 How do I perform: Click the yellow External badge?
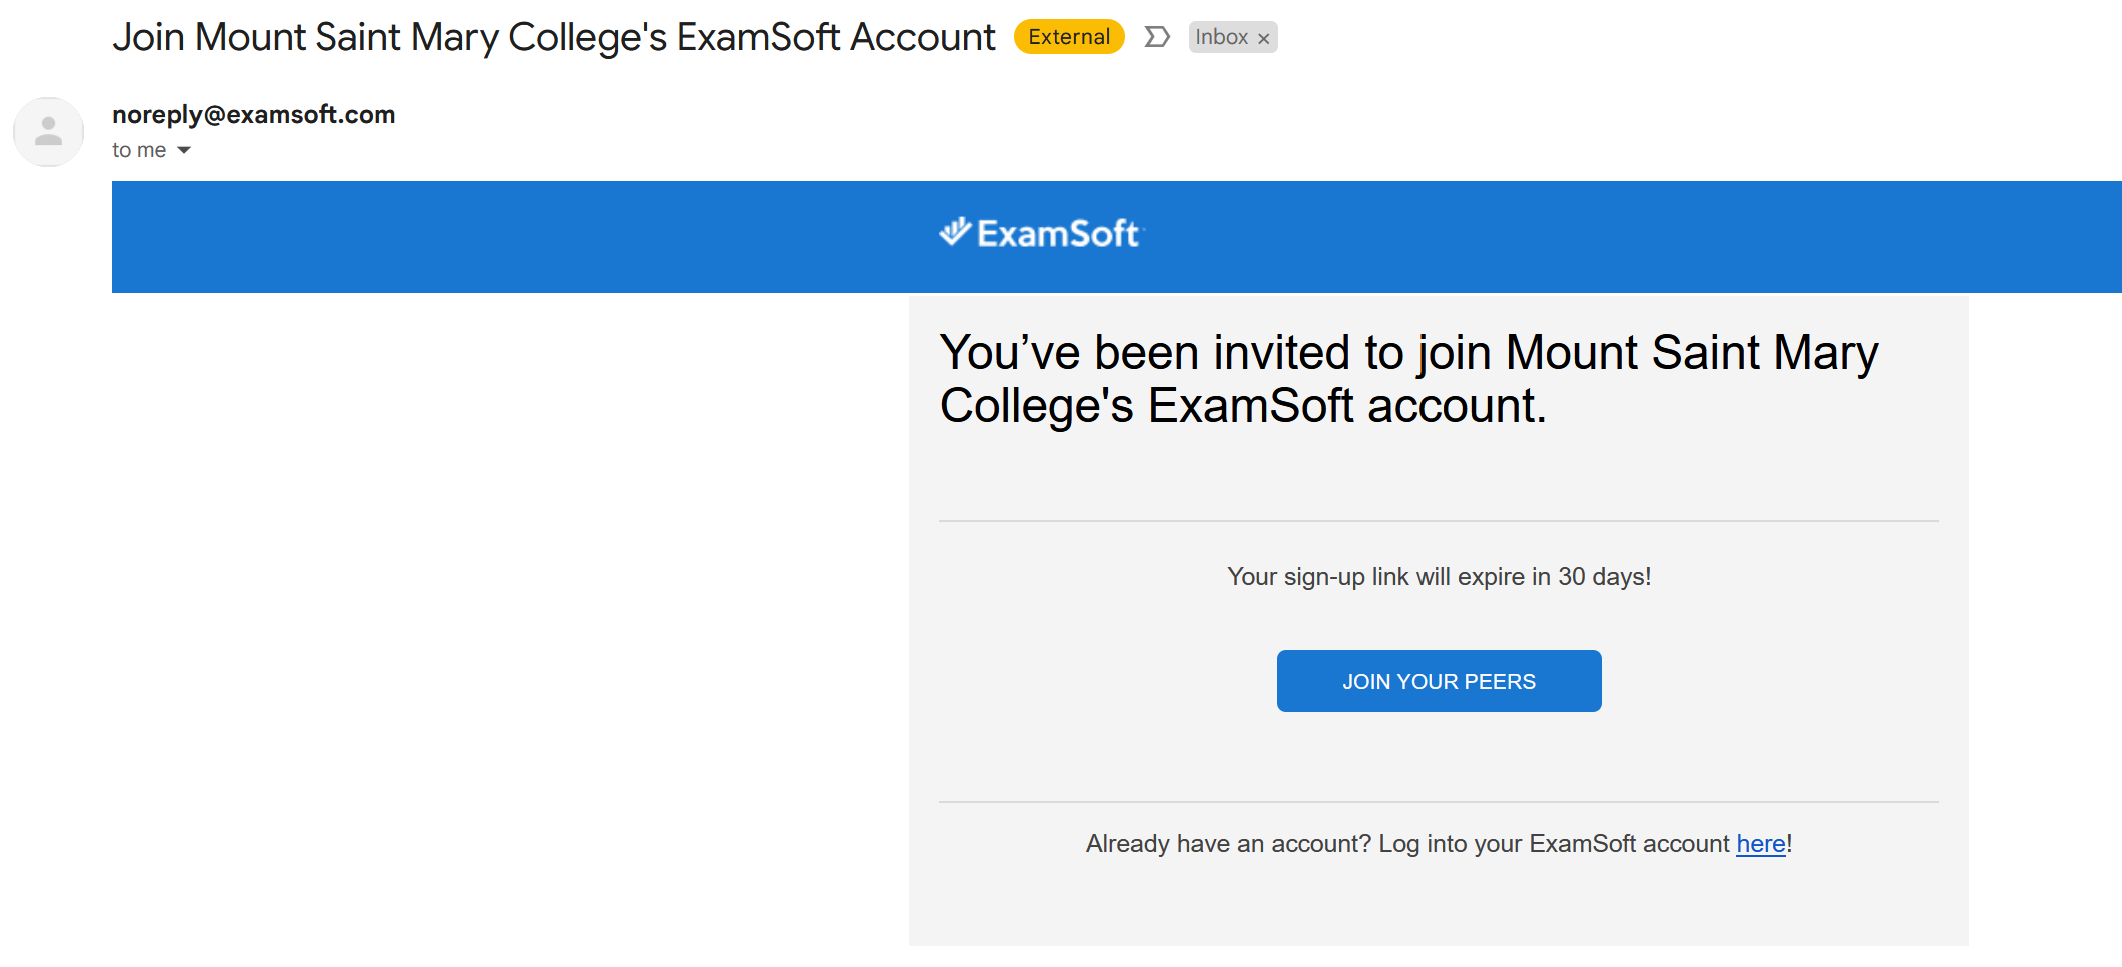(x=1069, y=37)
